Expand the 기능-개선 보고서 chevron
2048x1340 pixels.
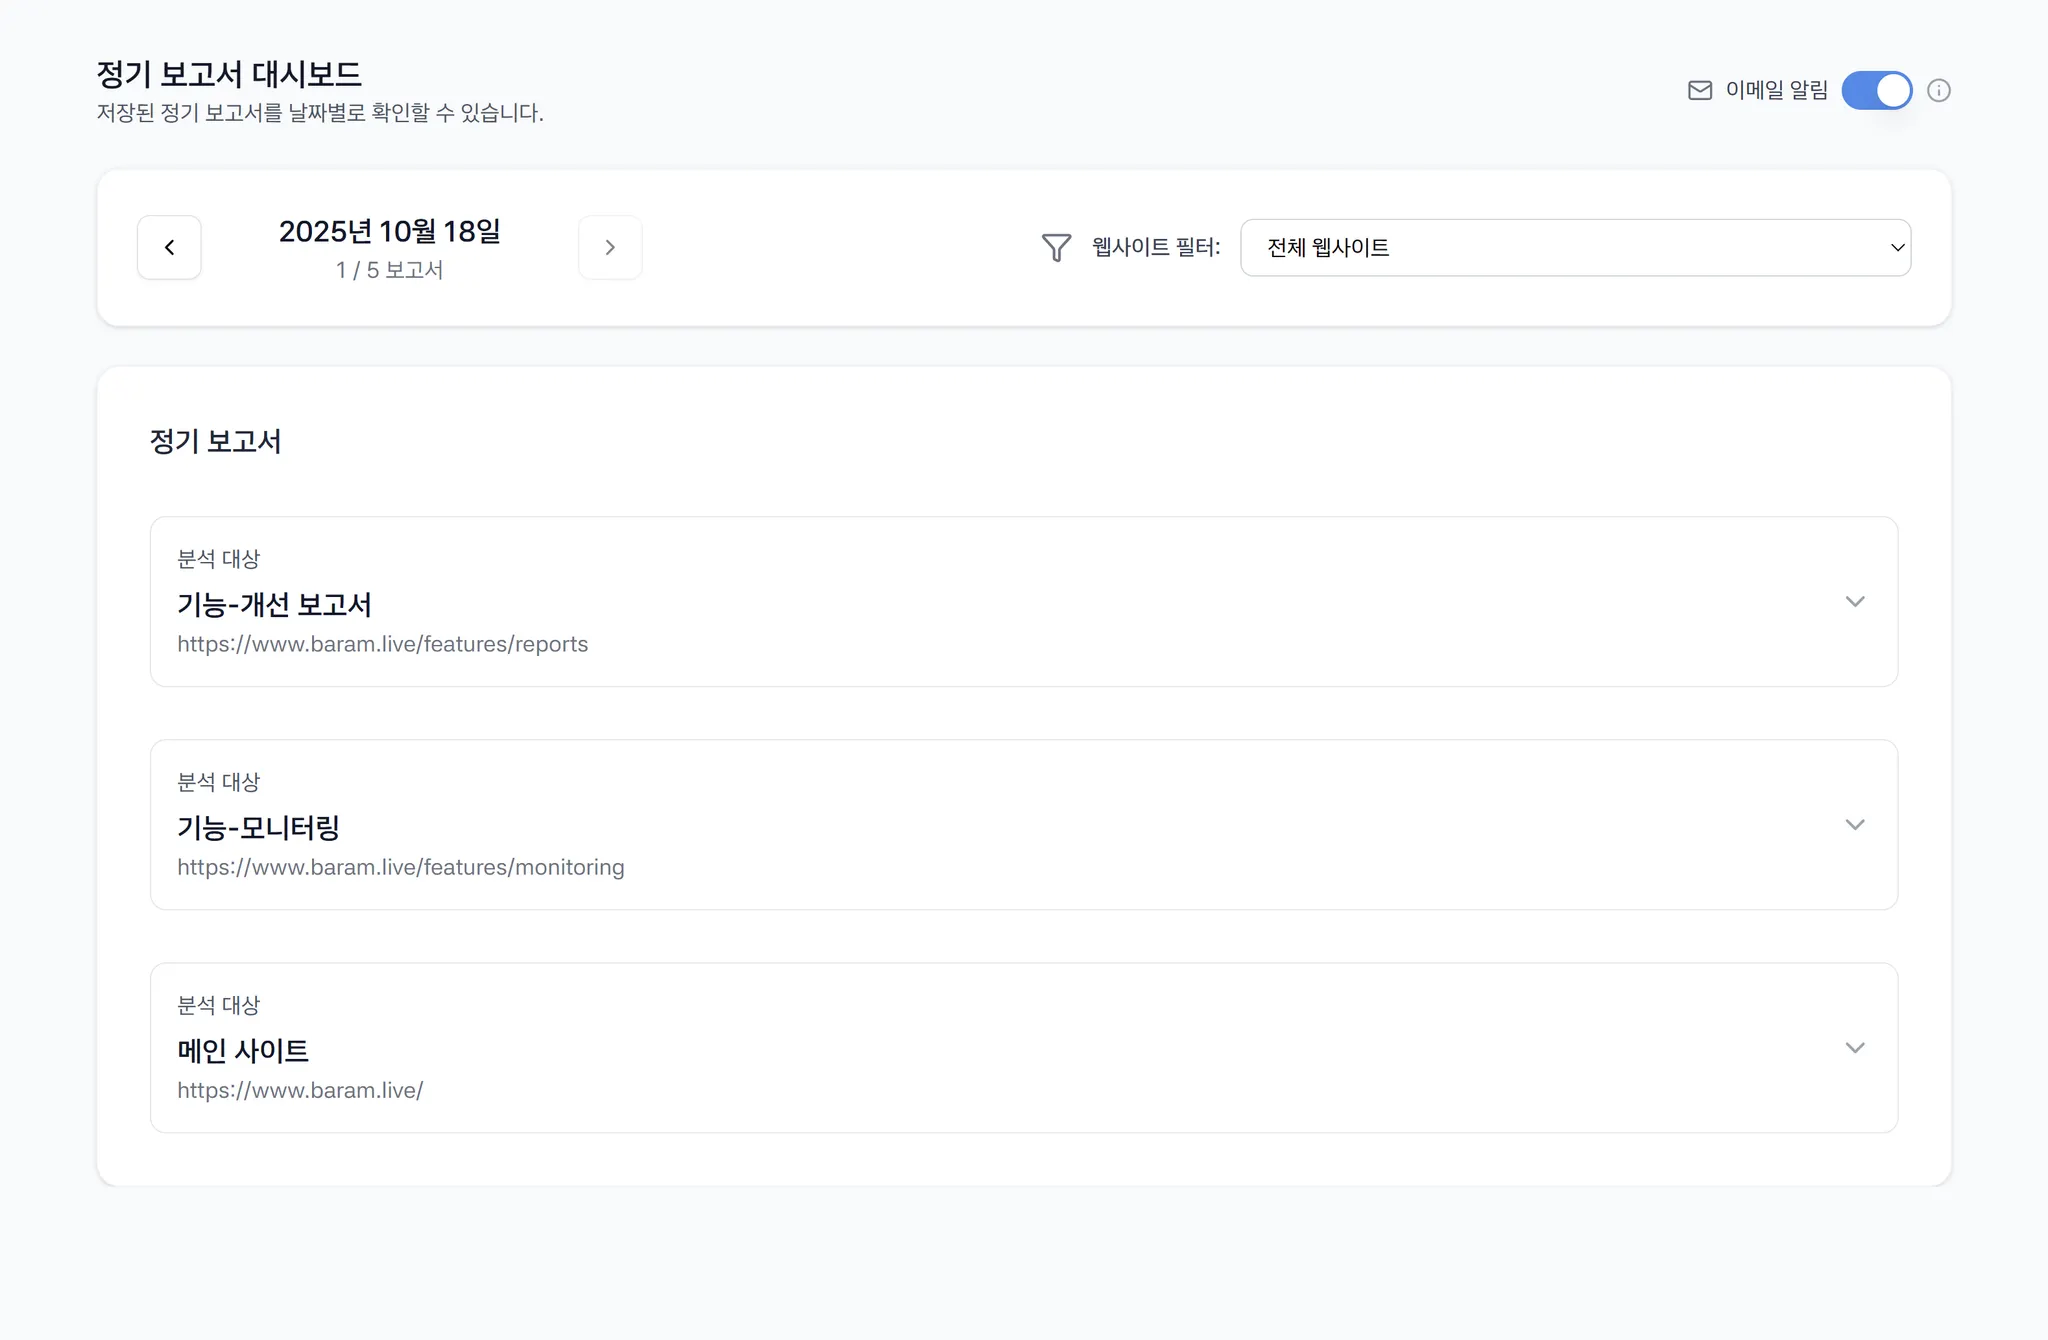1854,602
